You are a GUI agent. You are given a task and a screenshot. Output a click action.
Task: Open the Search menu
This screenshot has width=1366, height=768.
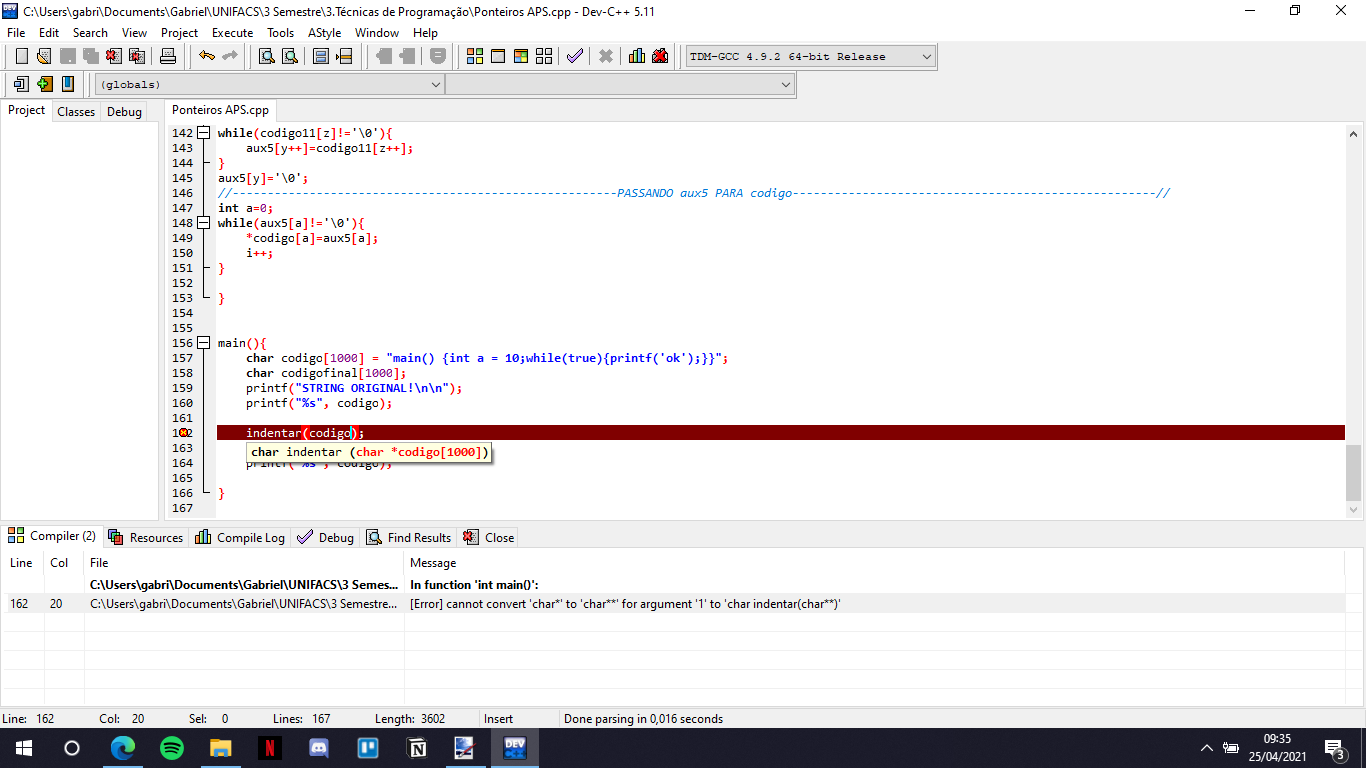click(x=90, y=33)
